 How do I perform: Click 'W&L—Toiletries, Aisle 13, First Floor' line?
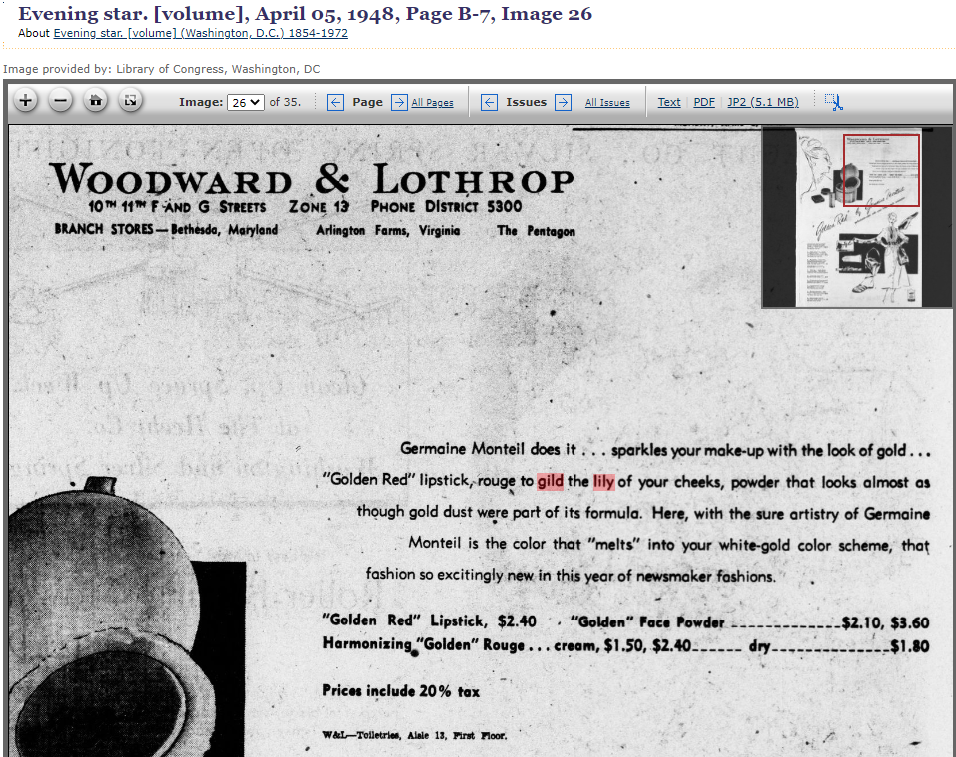415,735
